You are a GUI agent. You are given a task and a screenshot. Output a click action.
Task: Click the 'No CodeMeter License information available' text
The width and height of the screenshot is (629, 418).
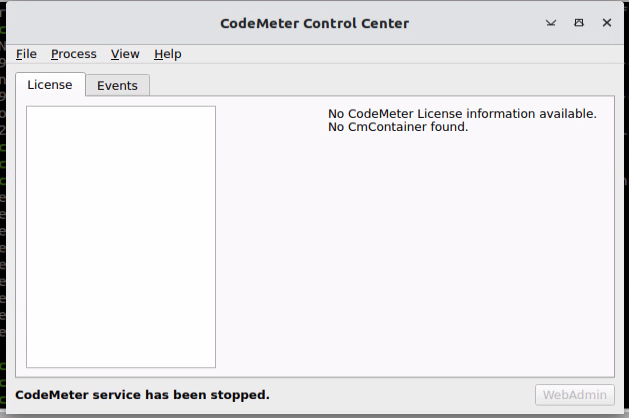click(462, 114)
